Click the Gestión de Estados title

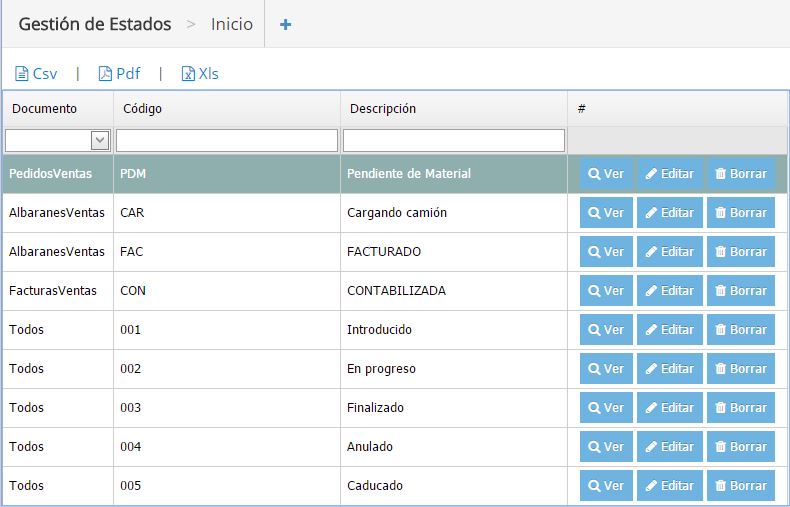pyautogui.click(x=95, y=24)
